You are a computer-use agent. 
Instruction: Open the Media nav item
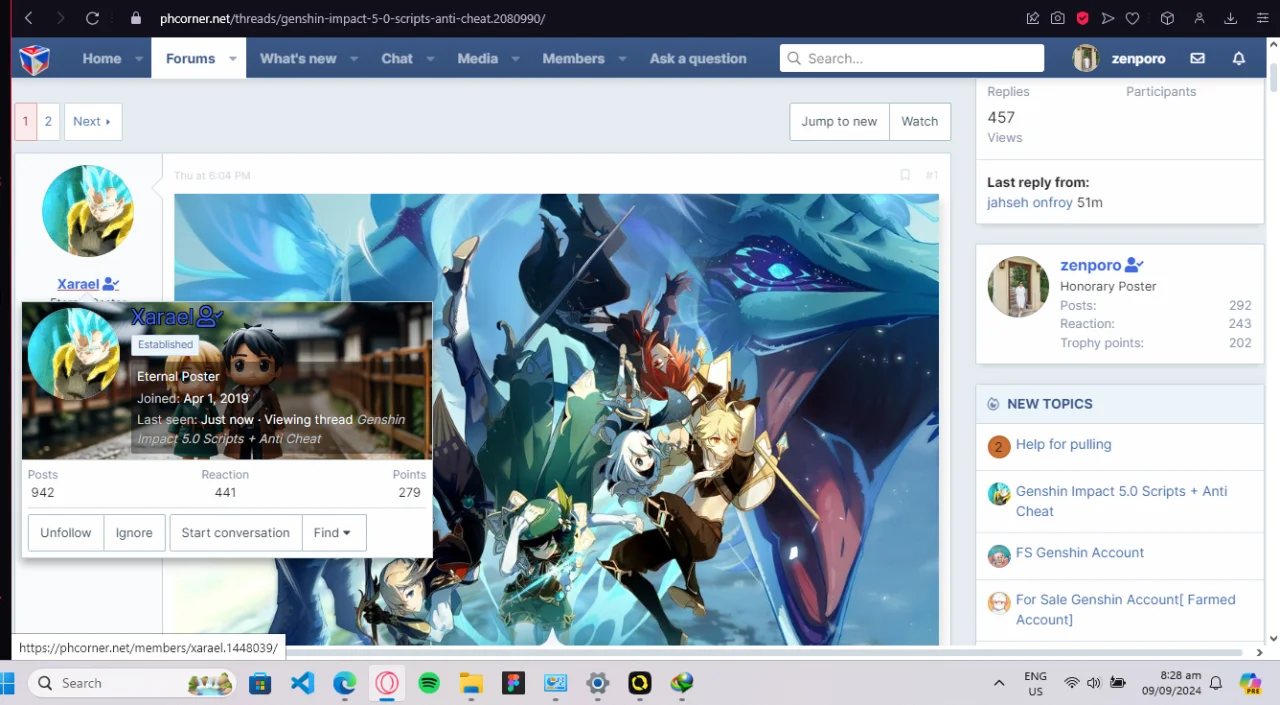tap(477, 59)
